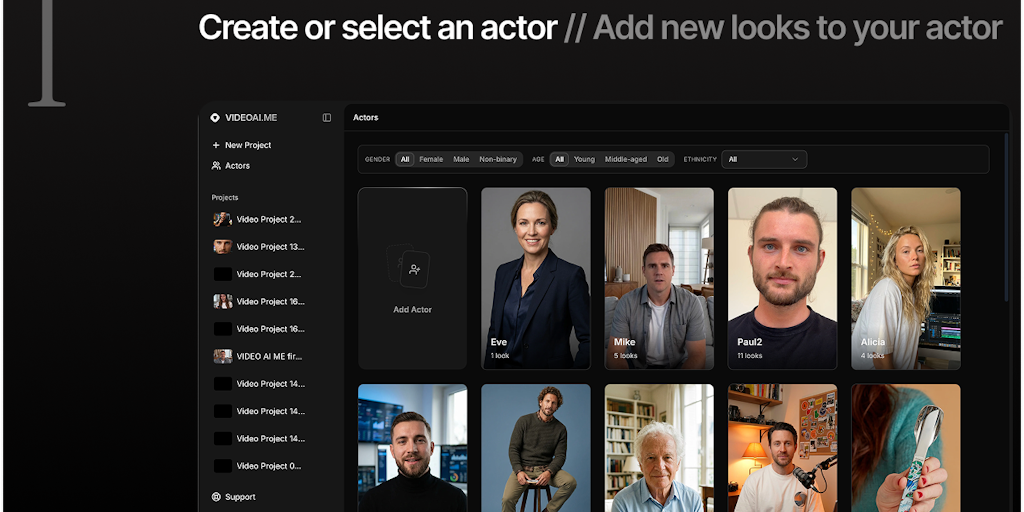Click the VIDEO AI ME project thumbnail icon
The width and height of the screenshot is (1024, 512).
[x=222, y=356]
